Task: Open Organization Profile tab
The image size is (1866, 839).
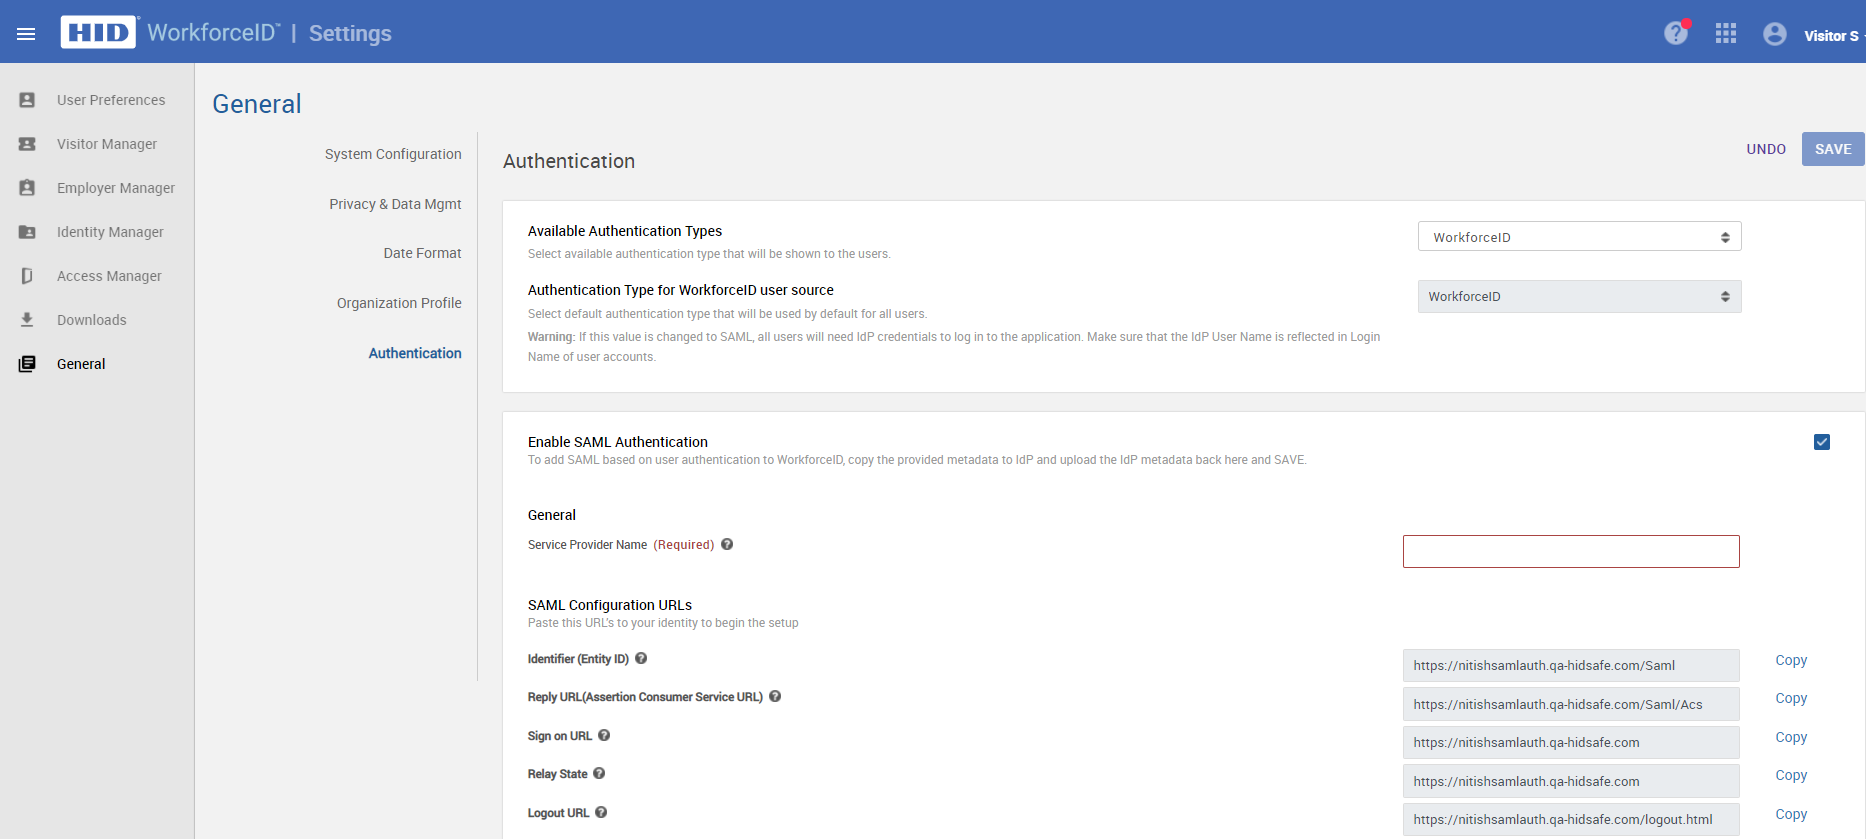Action: (x=399, y=303)
